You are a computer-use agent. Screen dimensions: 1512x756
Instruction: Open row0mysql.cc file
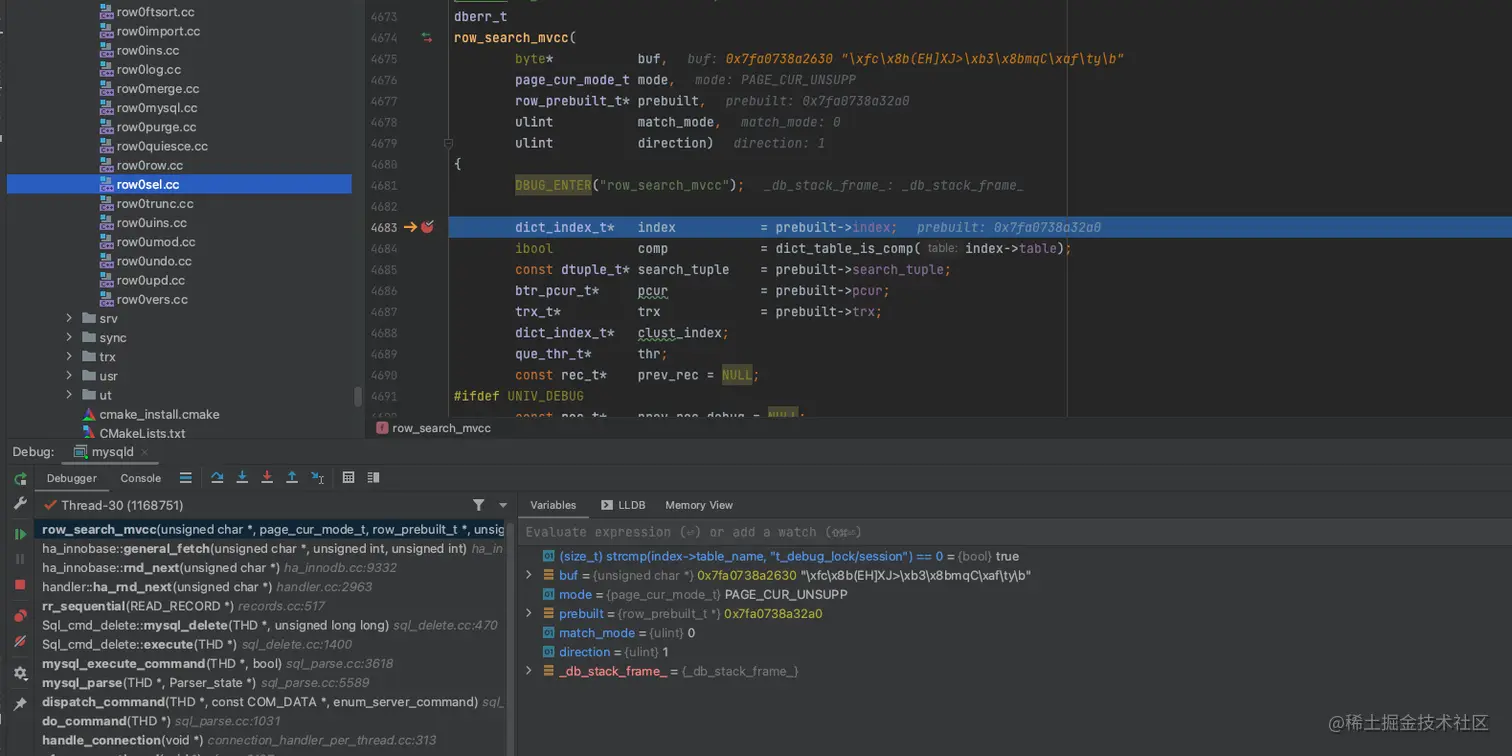pos(157,108)
